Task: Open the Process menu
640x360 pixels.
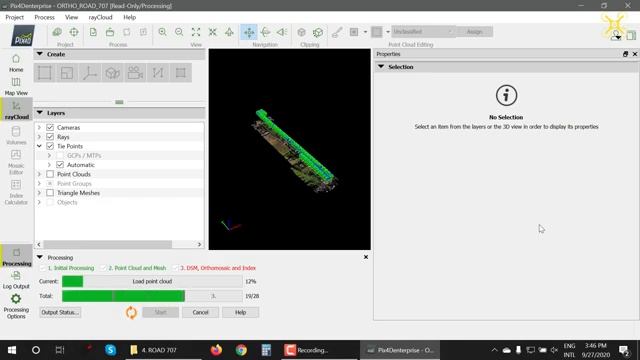Action: [x=44, y=17]
